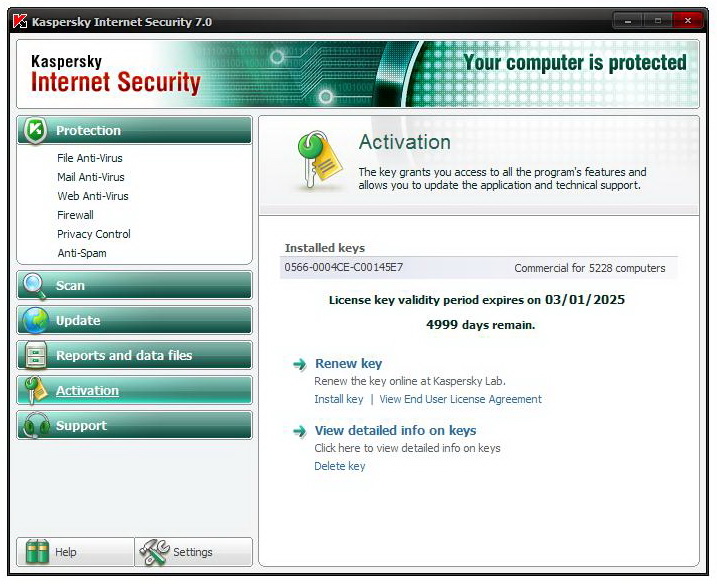Screen dimensions: 717x584
Task: Click View detailed info on keys
Action: pos(396,430)
